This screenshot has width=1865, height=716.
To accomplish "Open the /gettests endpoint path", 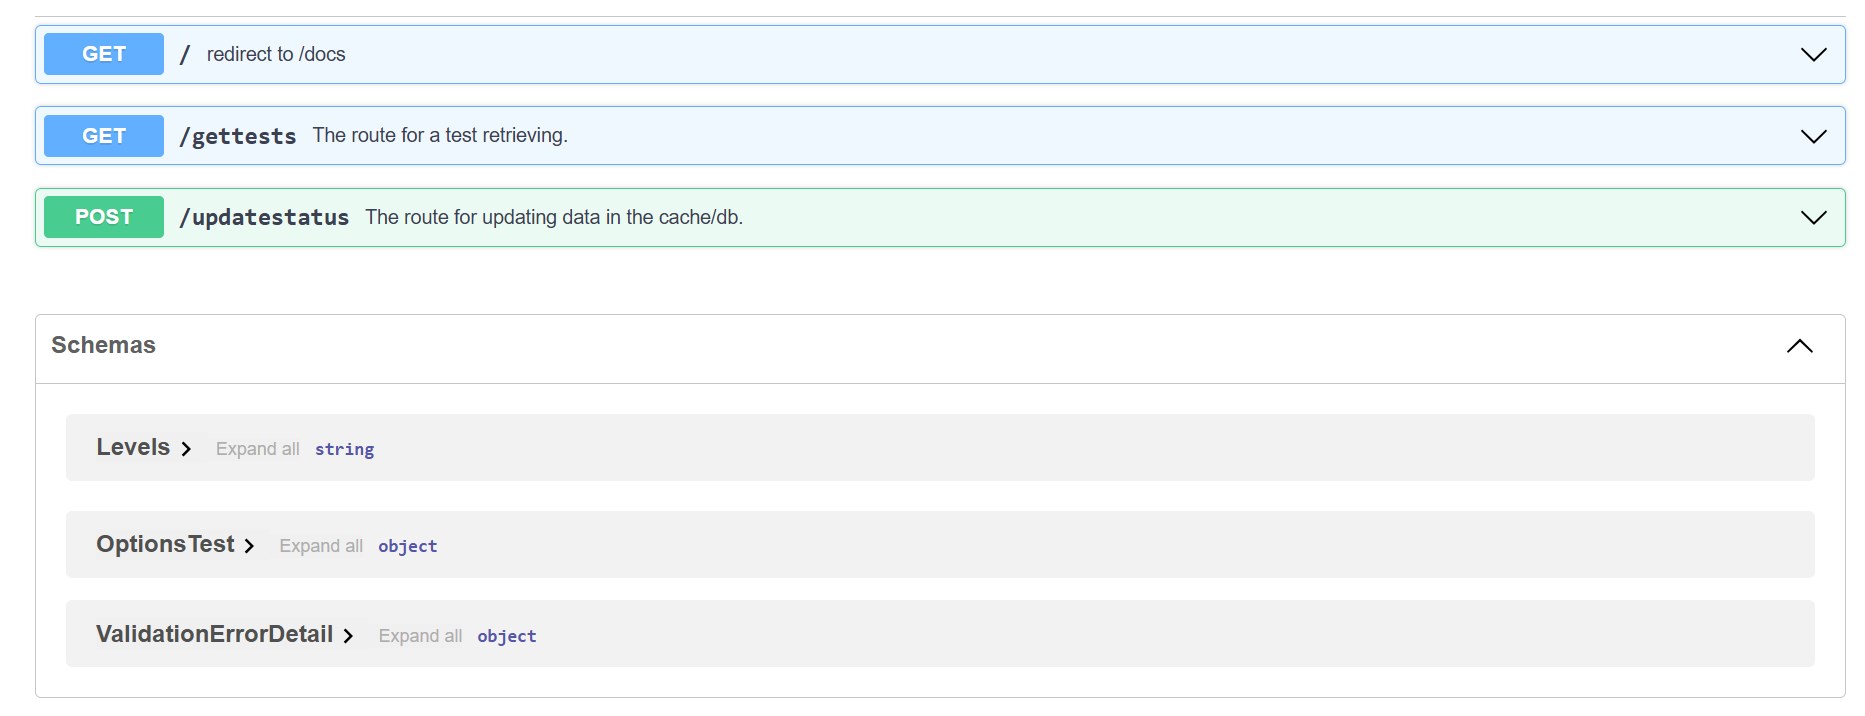I will click(x=238, y=137).
